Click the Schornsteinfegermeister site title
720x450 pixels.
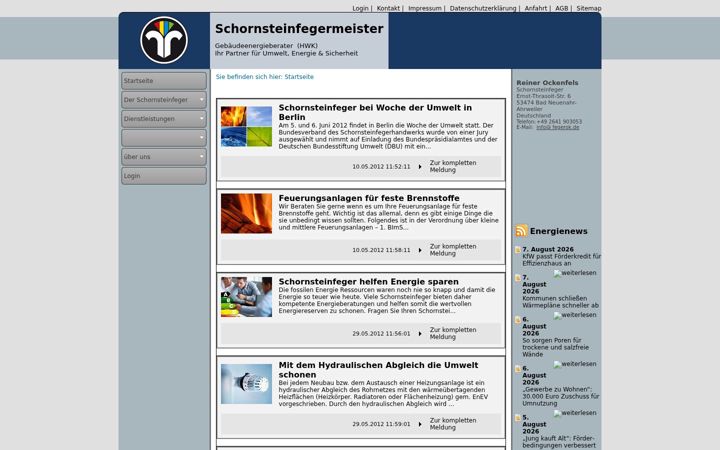click(x=299, y=28)
